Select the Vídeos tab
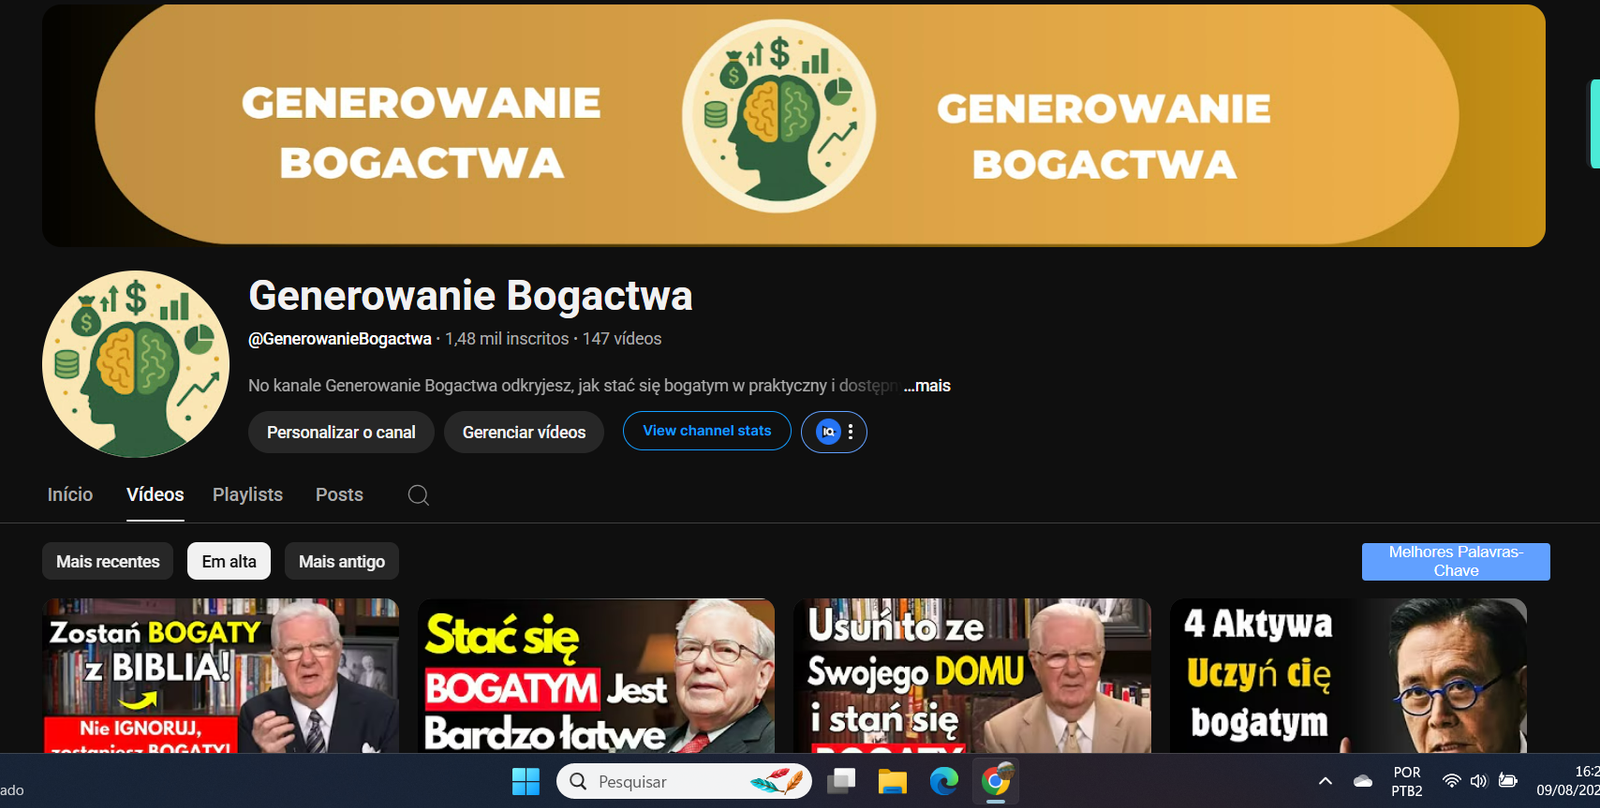This screenshot has height=808, width=1600. click(155, 495)
